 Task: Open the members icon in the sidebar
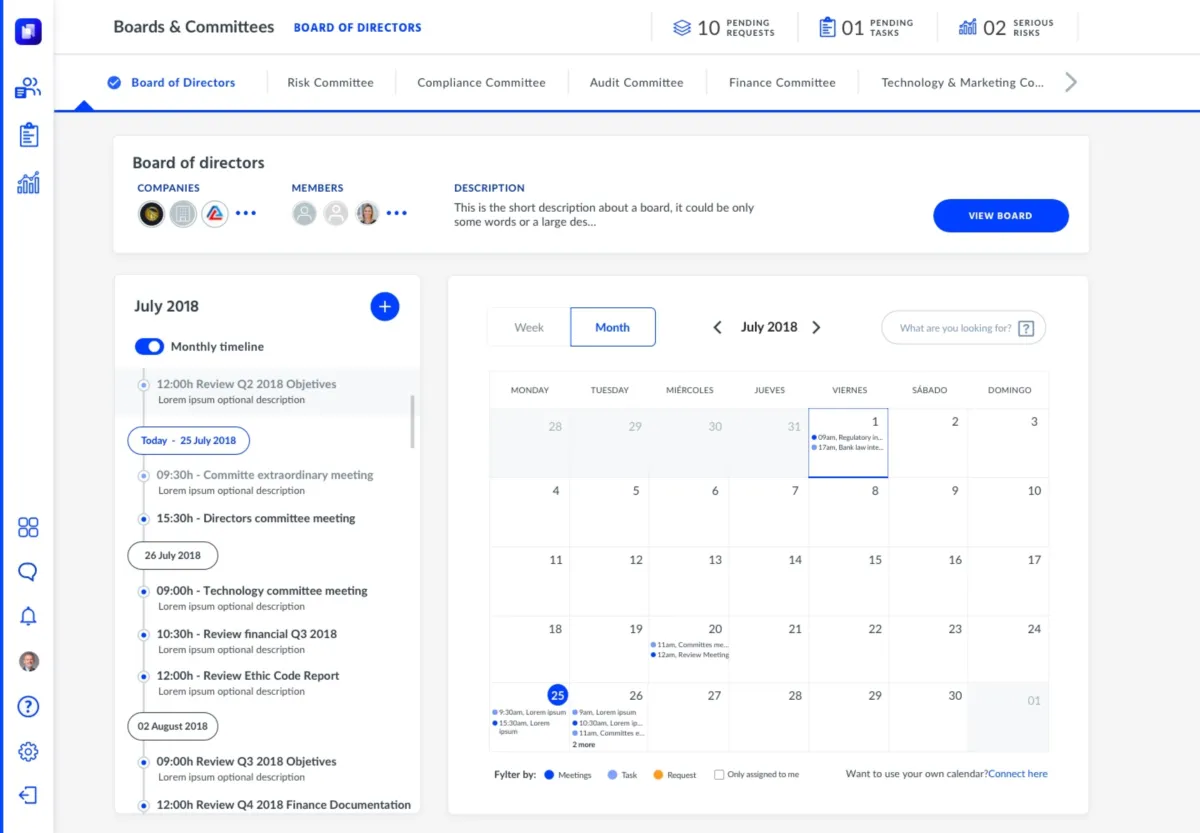coord(28,88)
